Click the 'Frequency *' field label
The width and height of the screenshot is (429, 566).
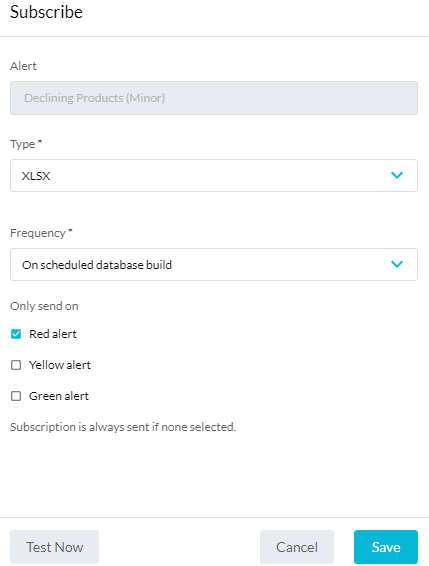click(x=41, y=233)
